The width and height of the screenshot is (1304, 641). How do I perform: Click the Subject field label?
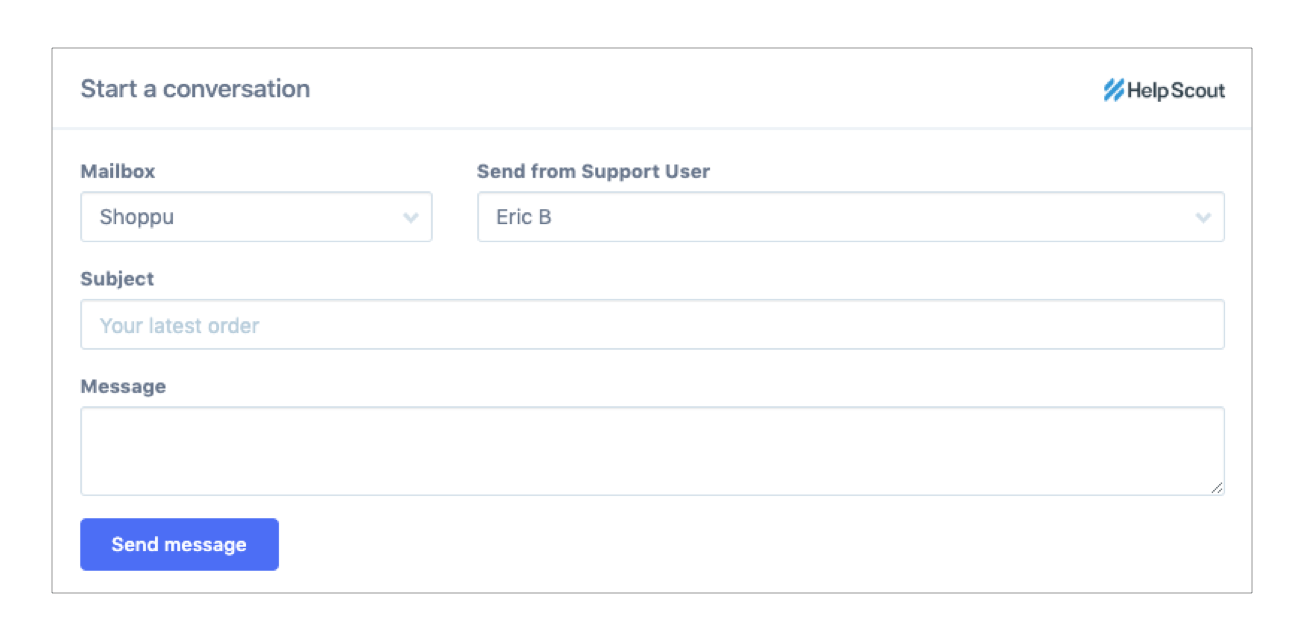point(117,279)
